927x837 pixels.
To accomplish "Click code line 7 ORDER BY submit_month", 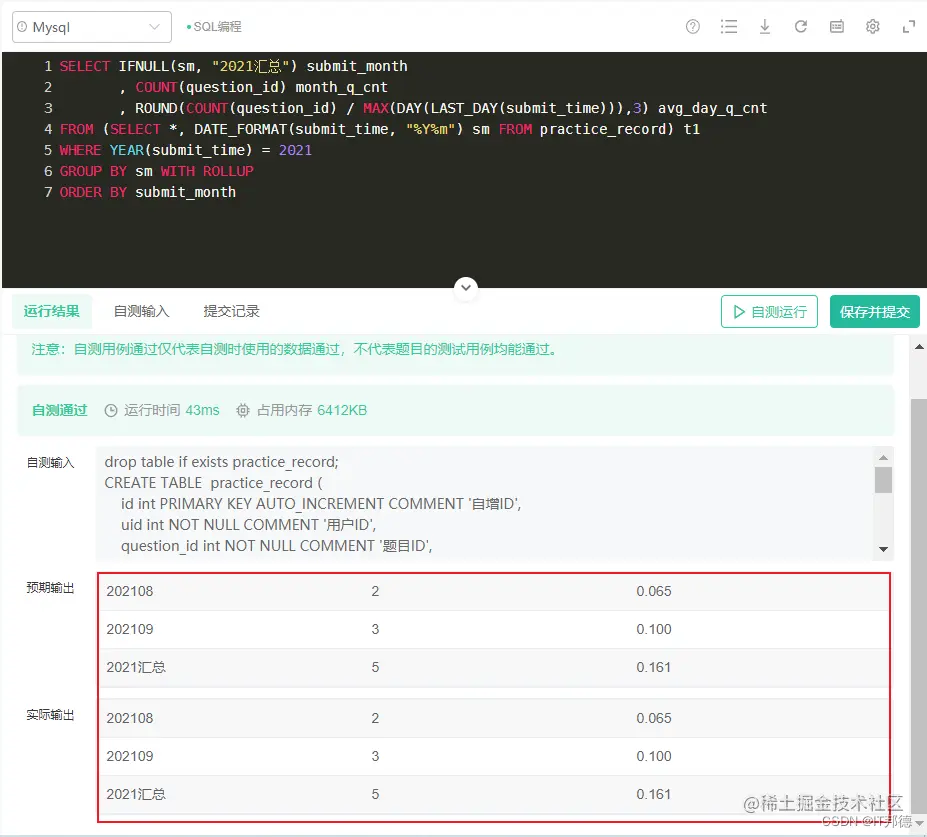I will [147, 192].
